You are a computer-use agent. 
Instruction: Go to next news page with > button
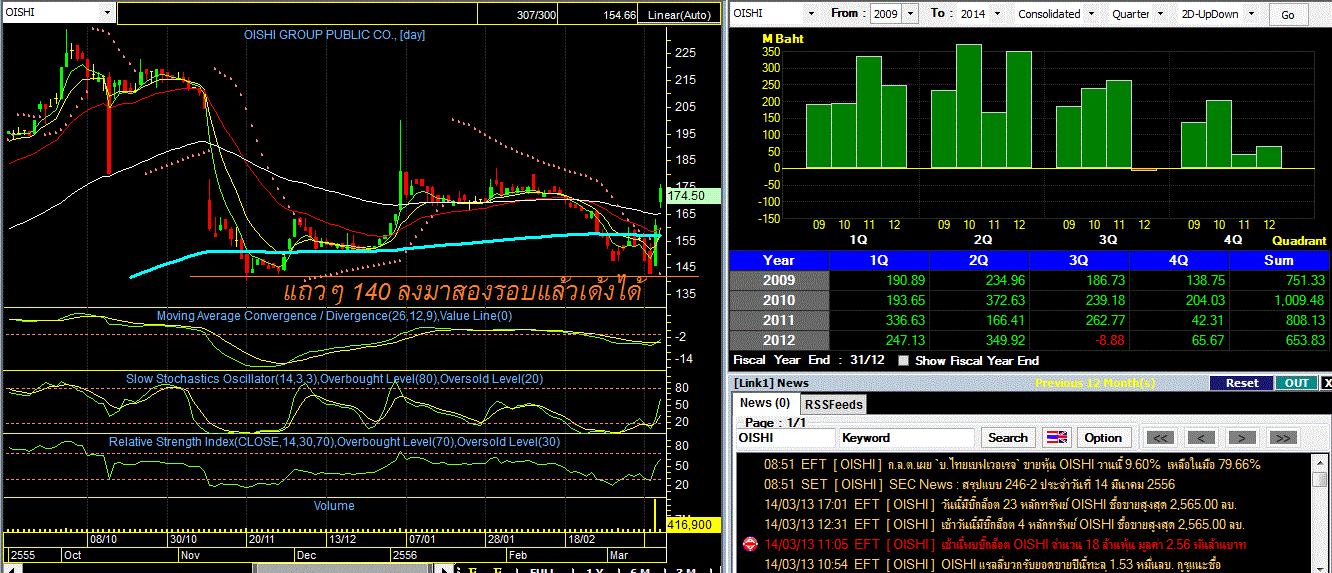[1242, 437]
